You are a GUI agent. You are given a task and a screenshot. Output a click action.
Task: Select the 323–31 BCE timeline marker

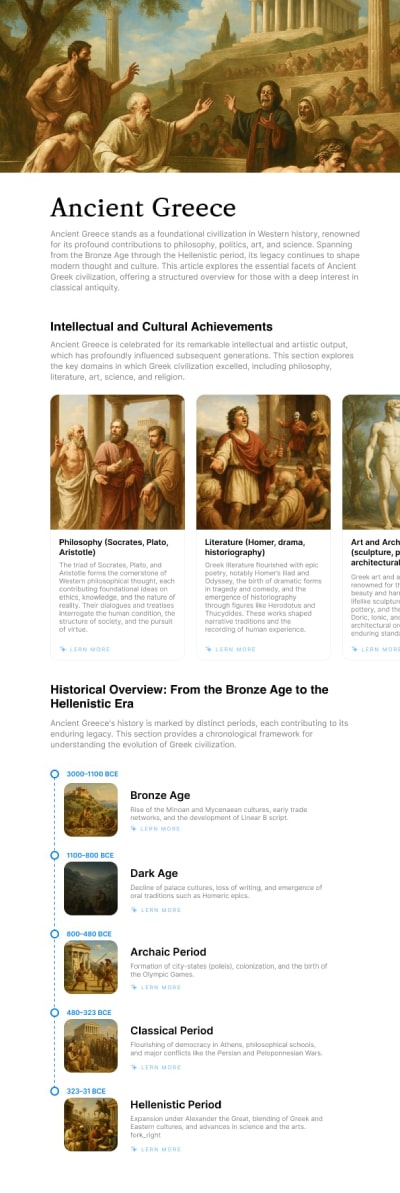tap(54, 1091)
